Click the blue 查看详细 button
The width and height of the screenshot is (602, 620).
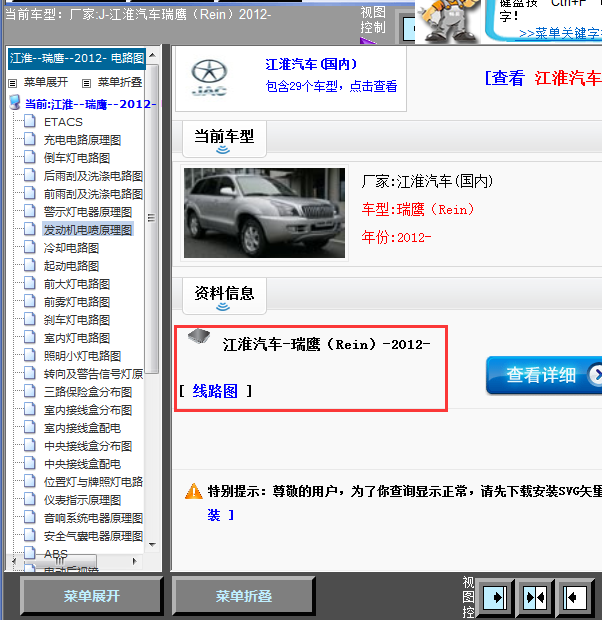click(544, 375)
